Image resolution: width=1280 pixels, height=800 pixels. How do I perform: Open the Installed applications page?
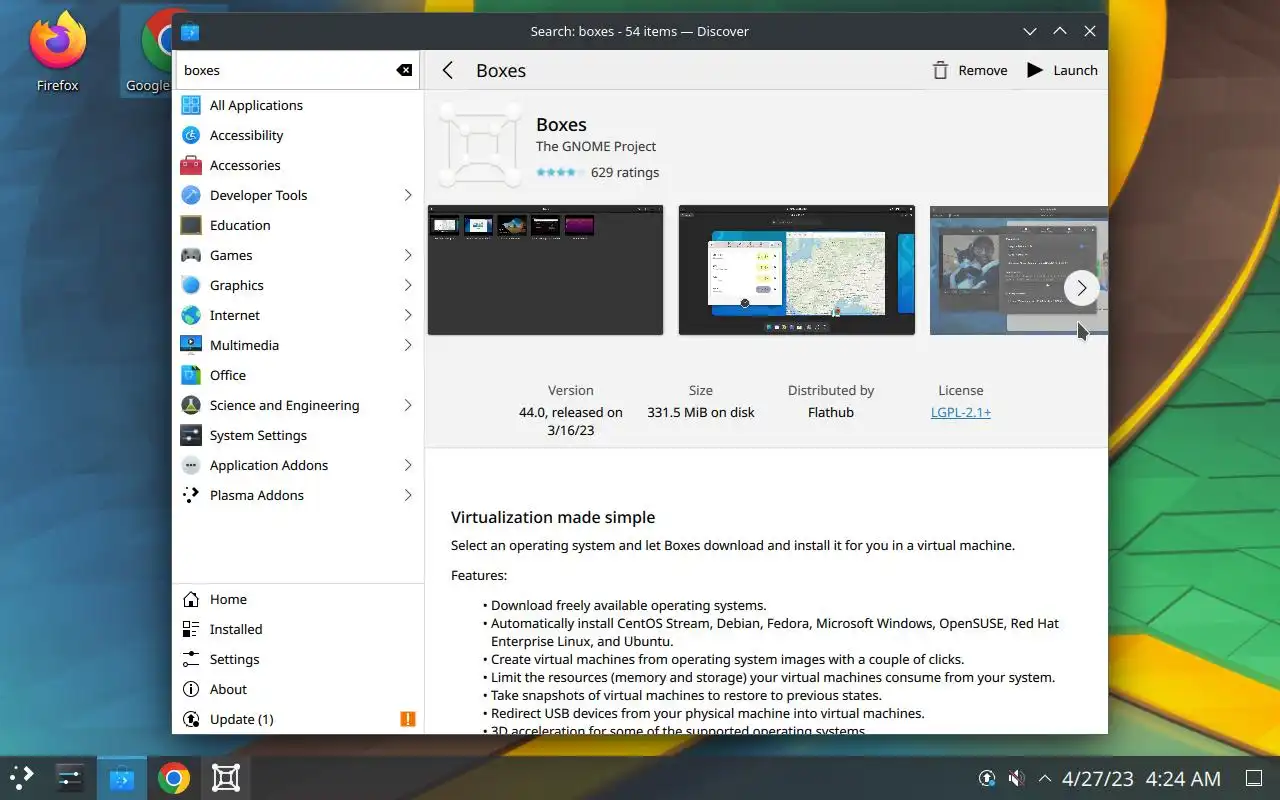298,629
